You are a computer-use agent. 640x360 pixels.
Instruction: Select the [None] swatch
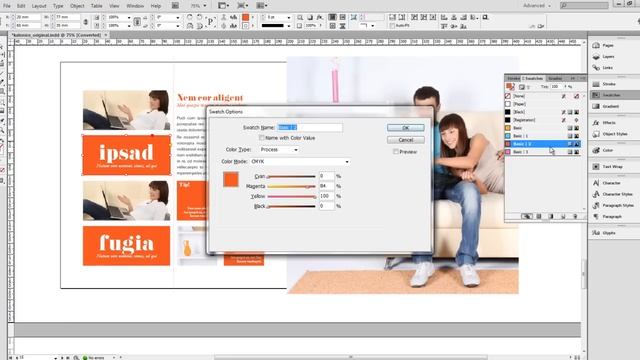pos(542,96)
